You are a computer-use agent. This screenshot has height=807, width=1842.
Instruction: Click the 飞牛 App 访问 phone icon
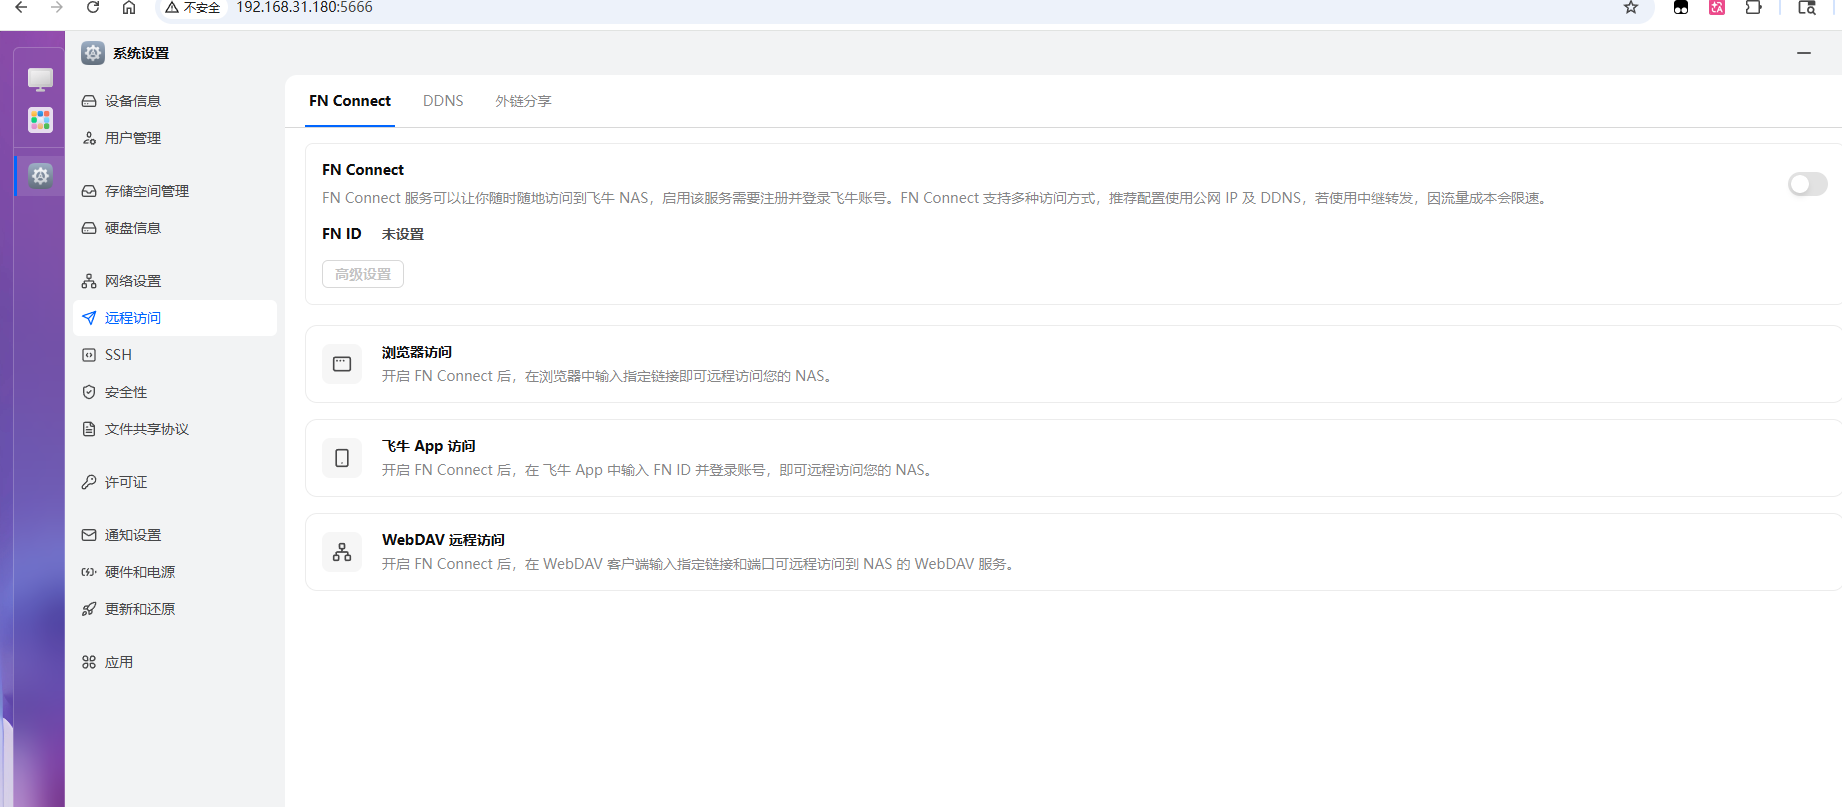tap(342, 458)
